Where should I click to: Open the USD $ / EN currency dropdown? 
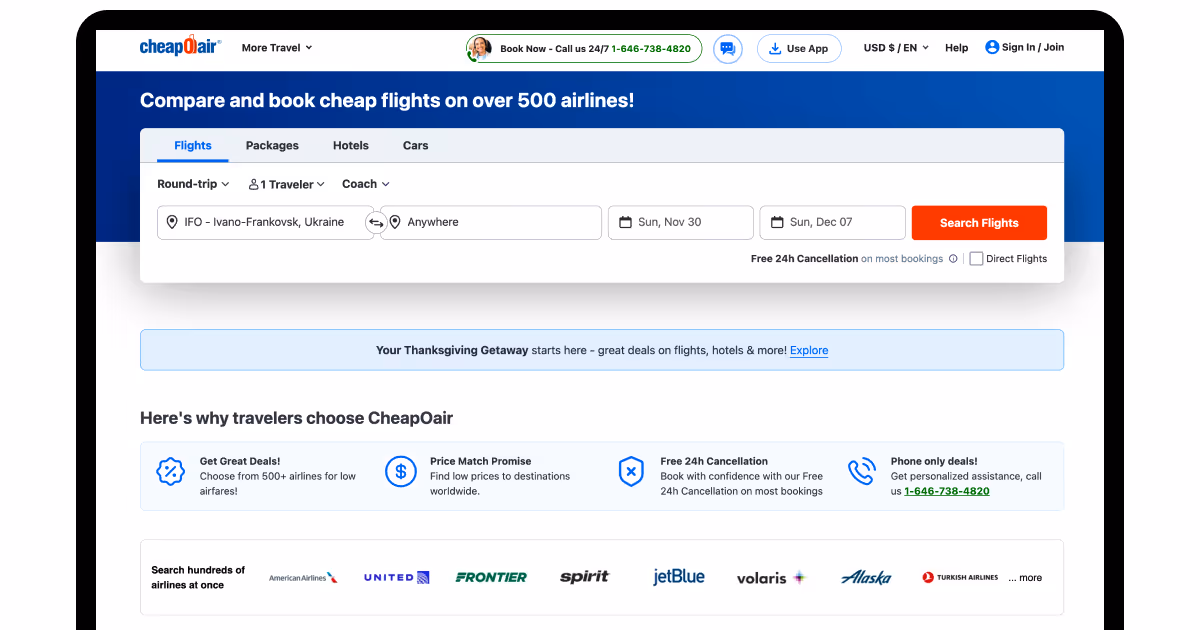pyautogui.click(x=895, y=47)
